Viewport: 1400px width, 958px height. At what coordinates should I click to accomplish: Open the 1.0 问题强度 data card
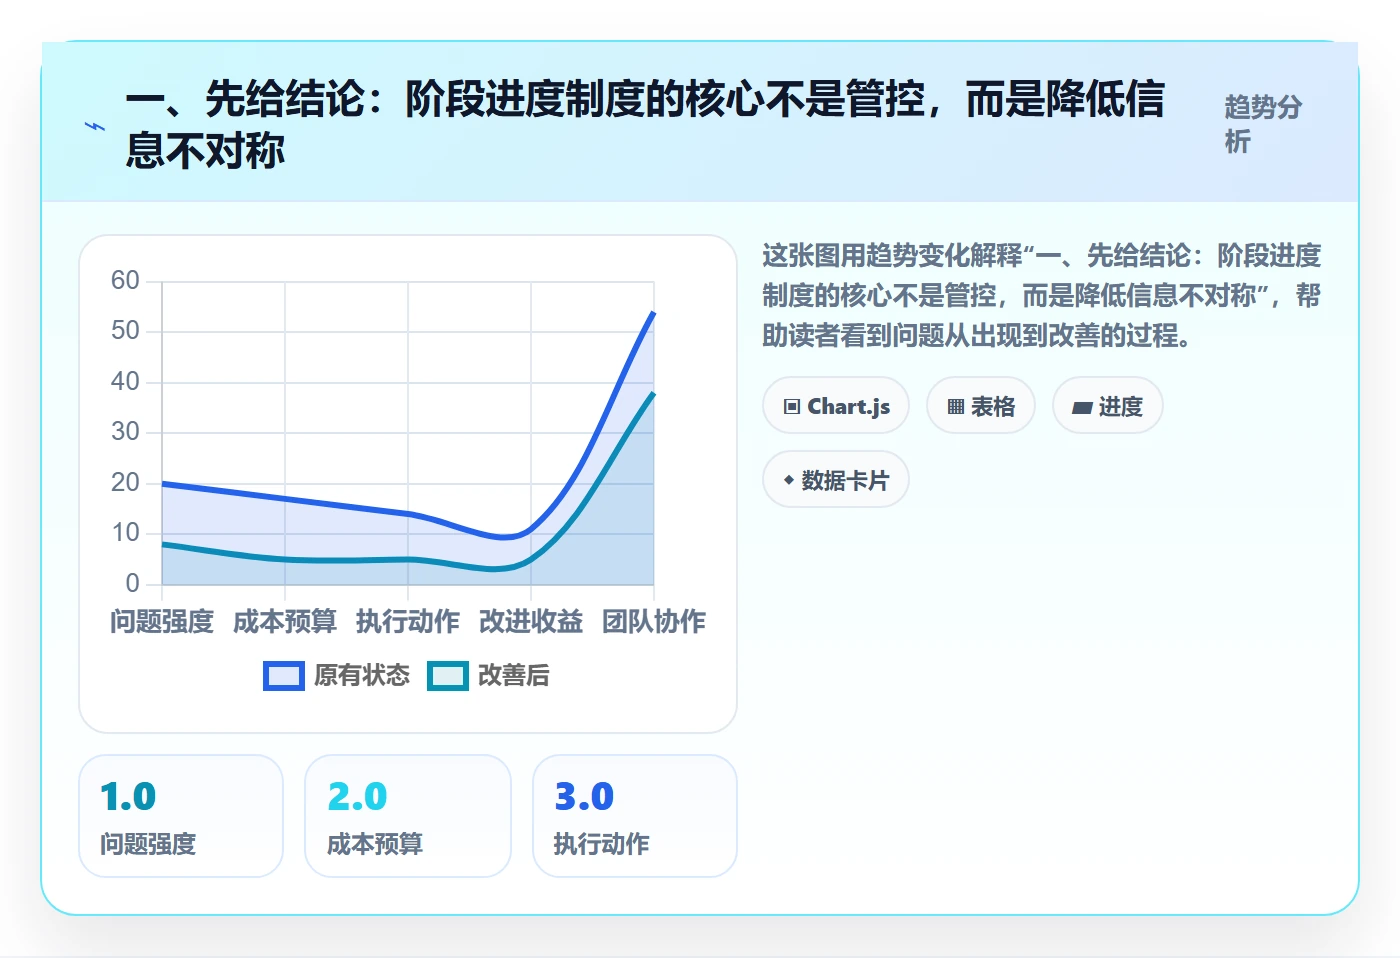coord(181,816)
